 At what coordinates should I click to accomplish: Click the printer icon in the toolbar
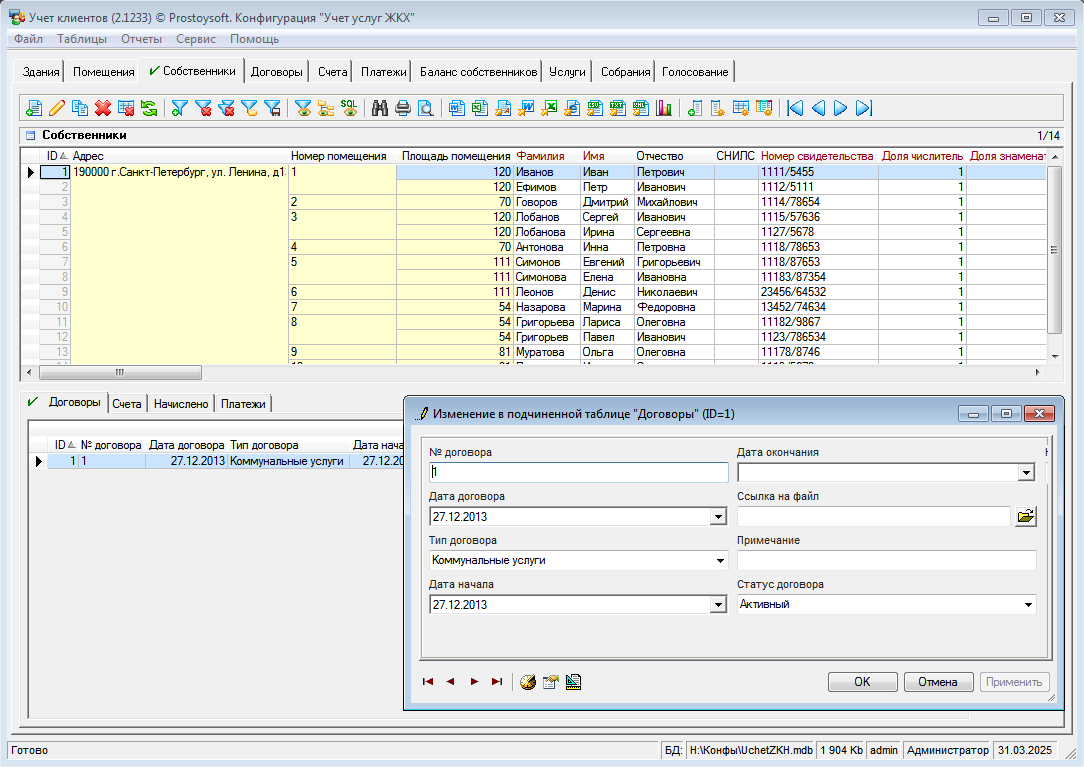[x=403, y=108]
